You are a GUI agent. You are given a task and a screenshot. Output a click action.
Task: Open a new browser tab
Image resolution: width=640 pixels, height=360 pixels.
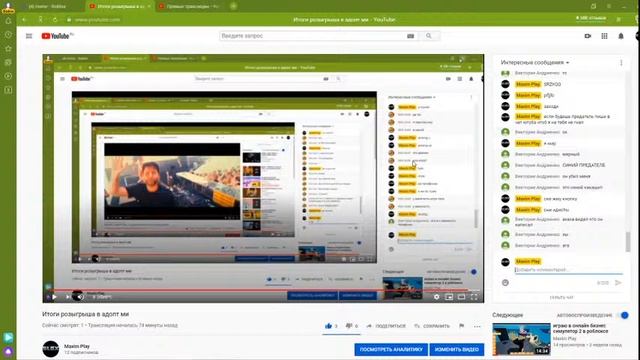pos(233,6)
